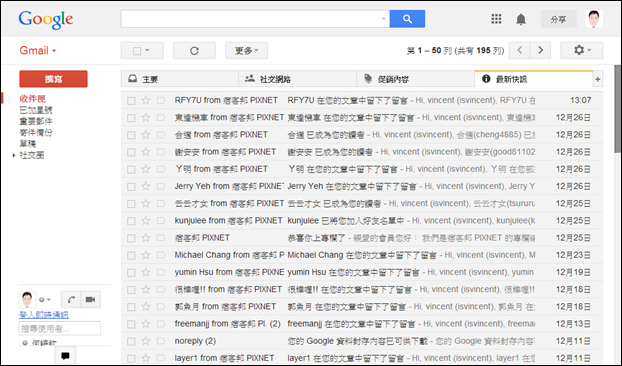This screenshot has height=366, width=622.
Task: Click the red compose 撰寫 button
Action: (x=53, y=79)
